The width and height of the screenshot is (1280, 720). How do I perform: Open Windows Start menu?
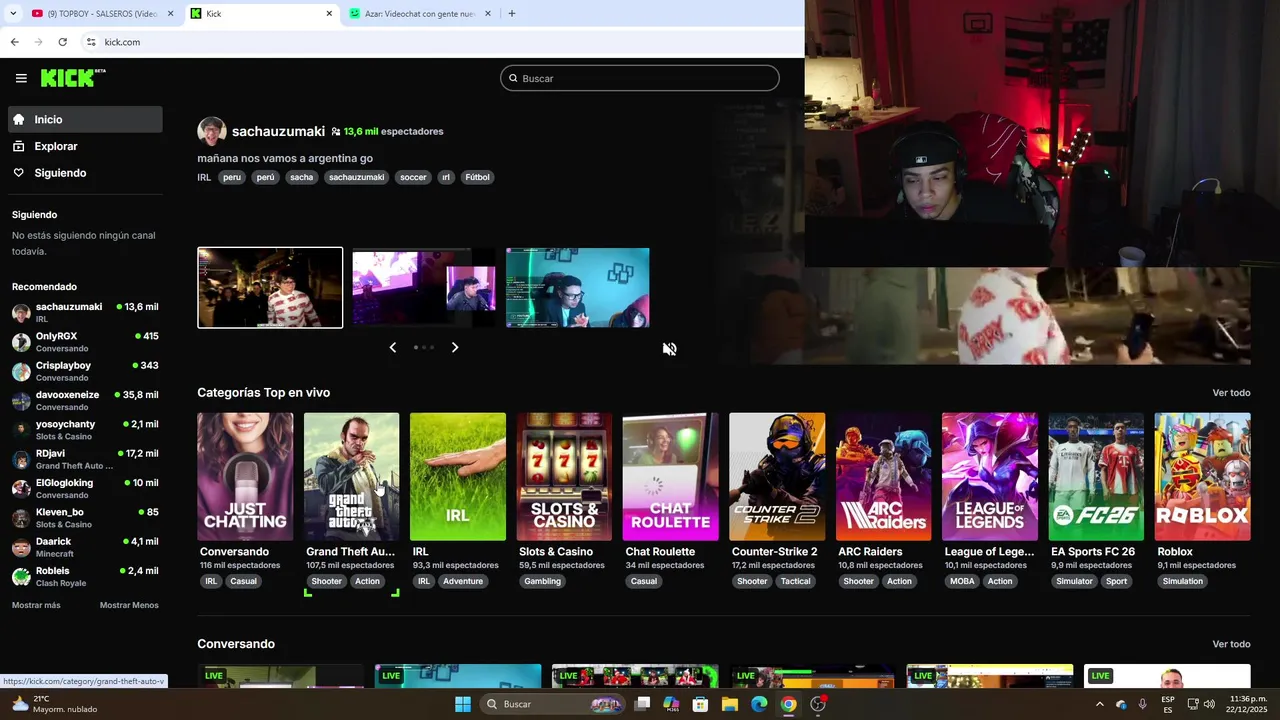(463, 704)
